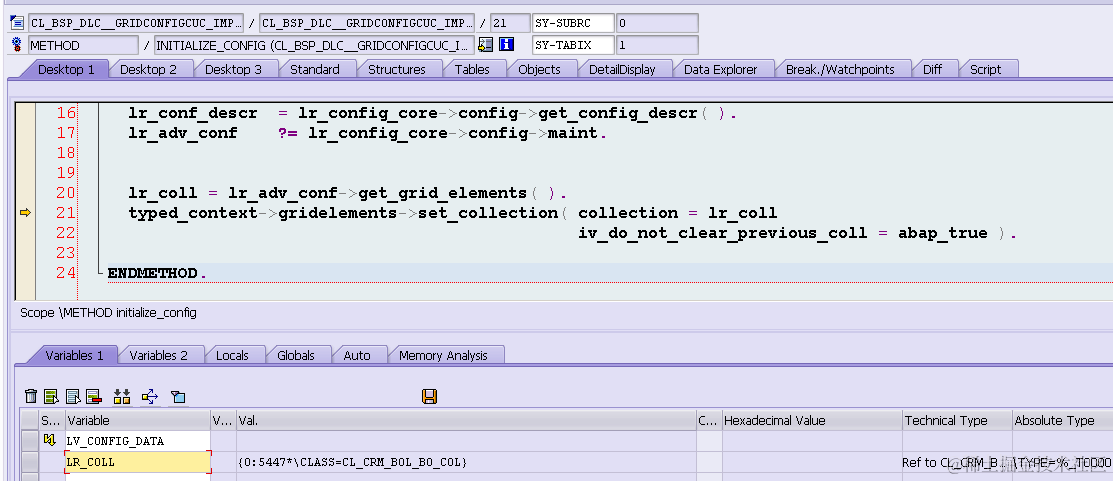This screenshot has height=481, width=1113.
Task: Select the Variables 2 tab
Action: tap(158, 355)
